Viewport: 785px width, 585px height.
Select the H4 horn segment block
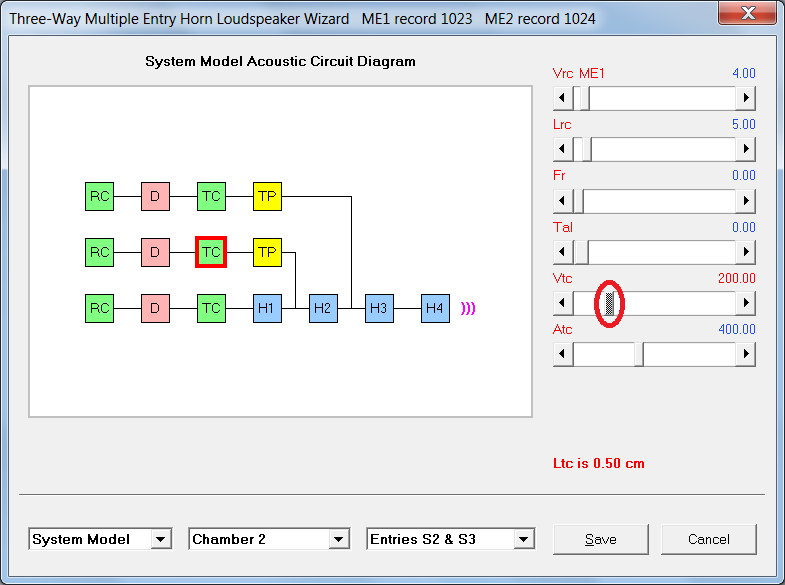coord(436,308)
